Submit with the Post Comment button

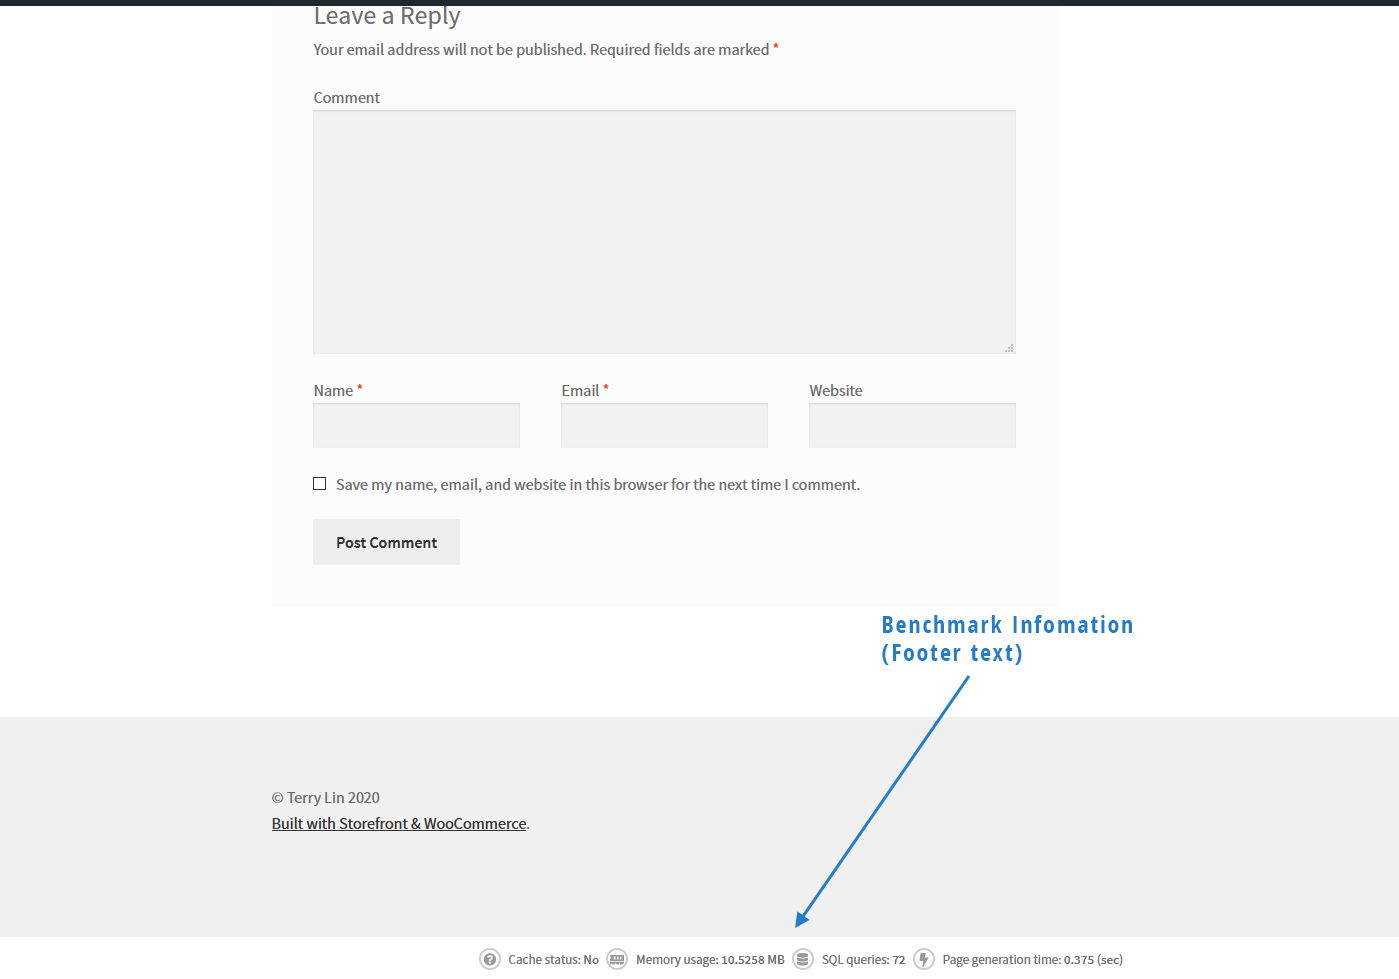click(386, 542)
